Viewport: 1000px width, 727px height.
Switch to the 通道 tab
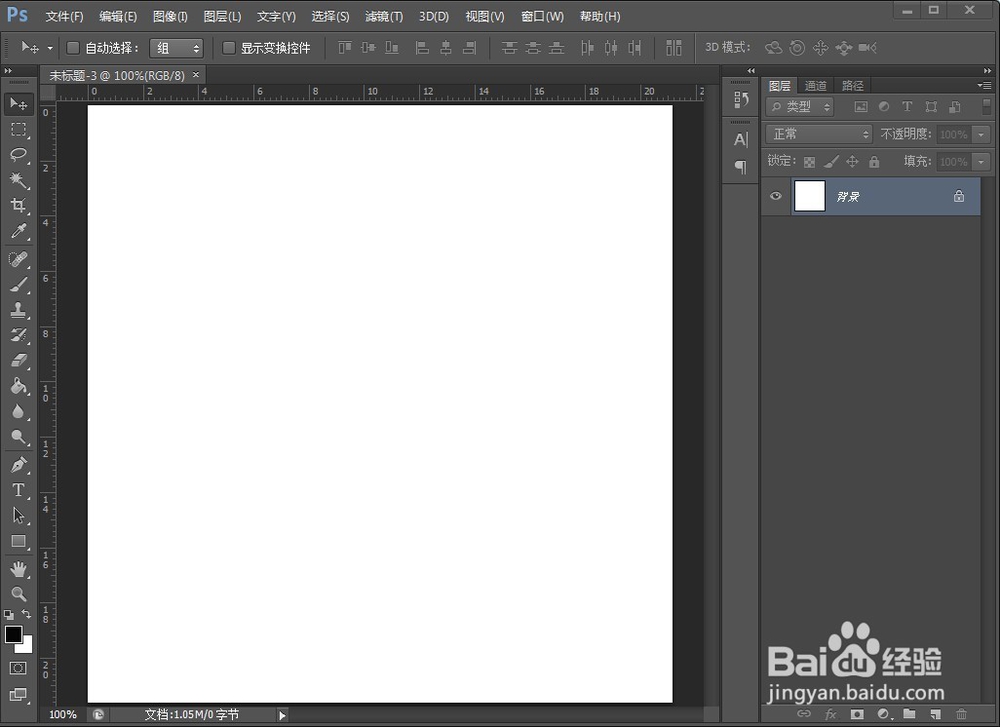[x=815, y=85]
